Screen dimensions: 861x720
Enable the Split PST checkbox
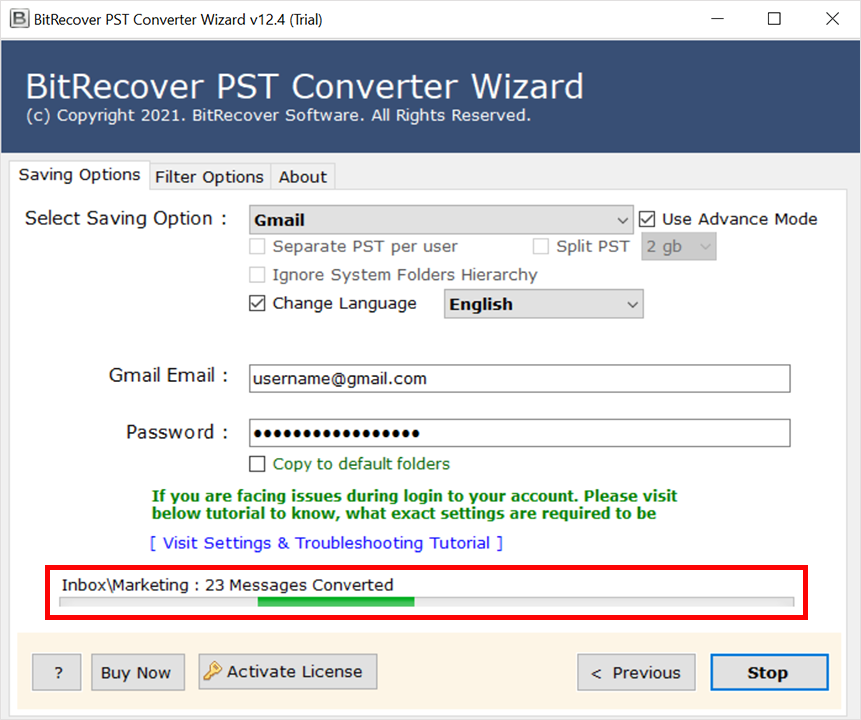540,247
